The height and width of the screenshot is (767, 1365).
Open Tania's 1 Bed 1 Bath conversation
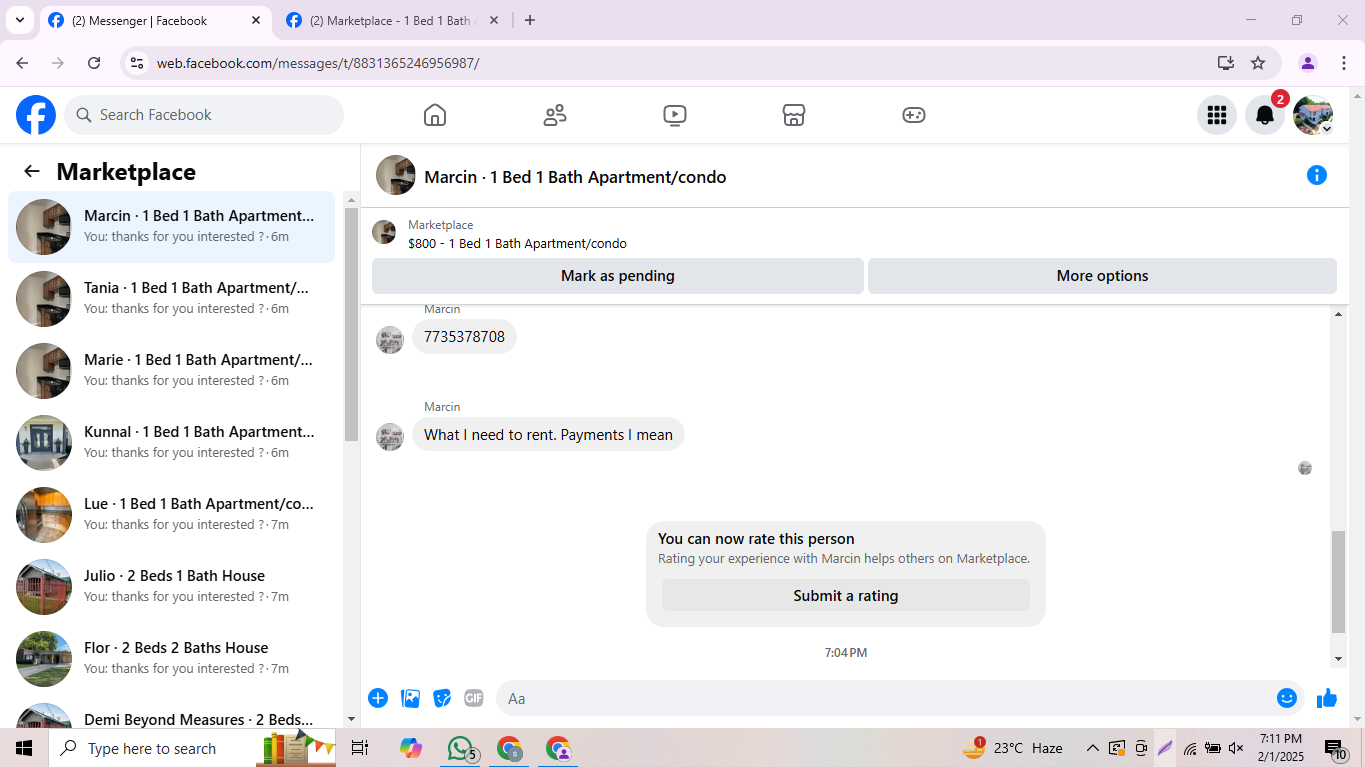click(172, 299)
